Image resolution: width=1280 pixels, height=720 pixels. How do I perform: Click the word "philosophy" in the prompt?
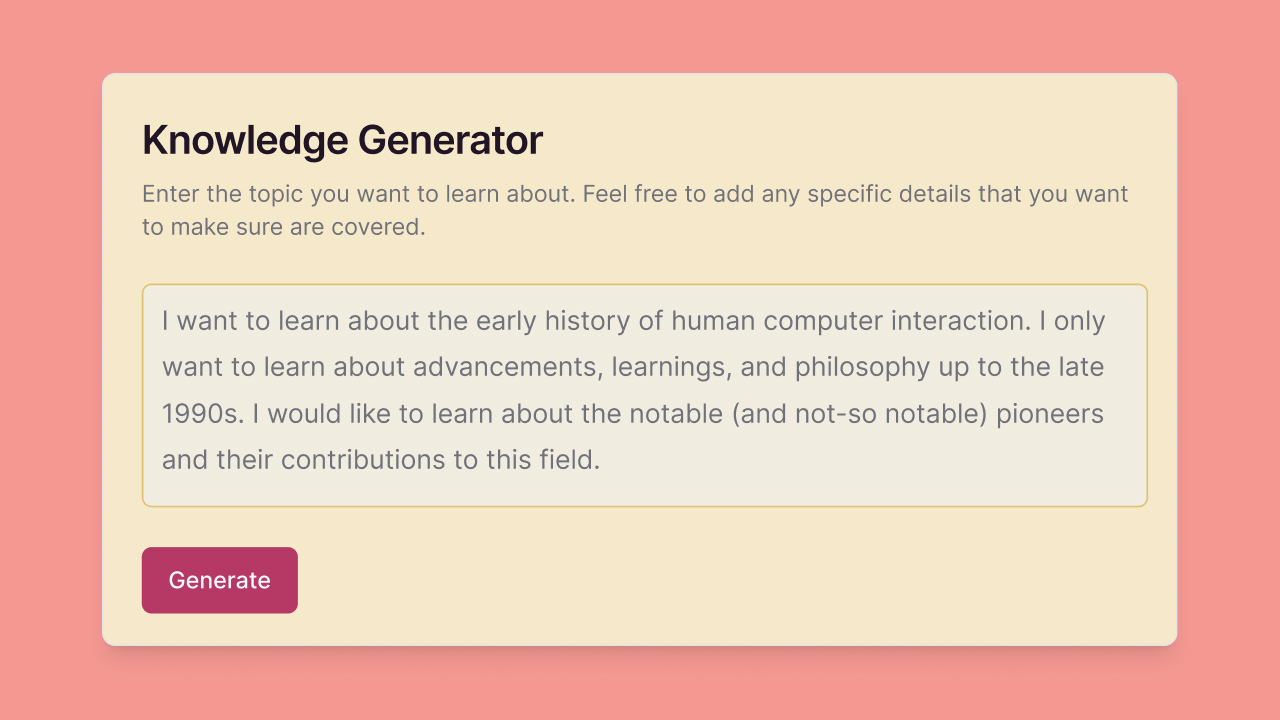[x=861, y=367]
